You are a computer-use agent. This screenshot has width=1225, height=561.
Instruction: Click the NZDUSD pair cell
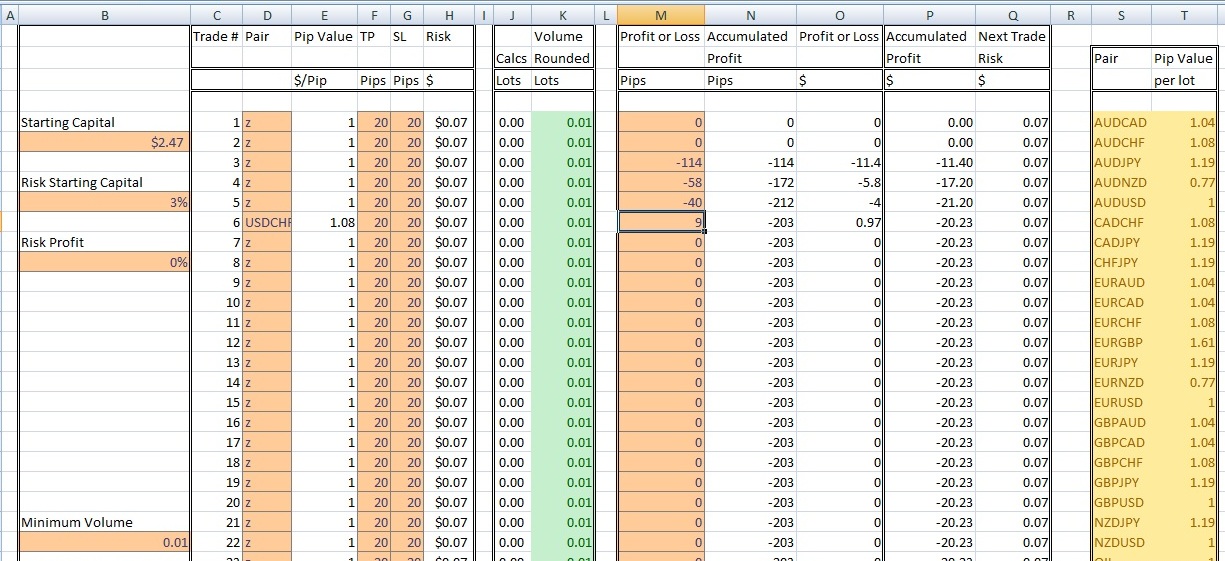coord(1122,542)
